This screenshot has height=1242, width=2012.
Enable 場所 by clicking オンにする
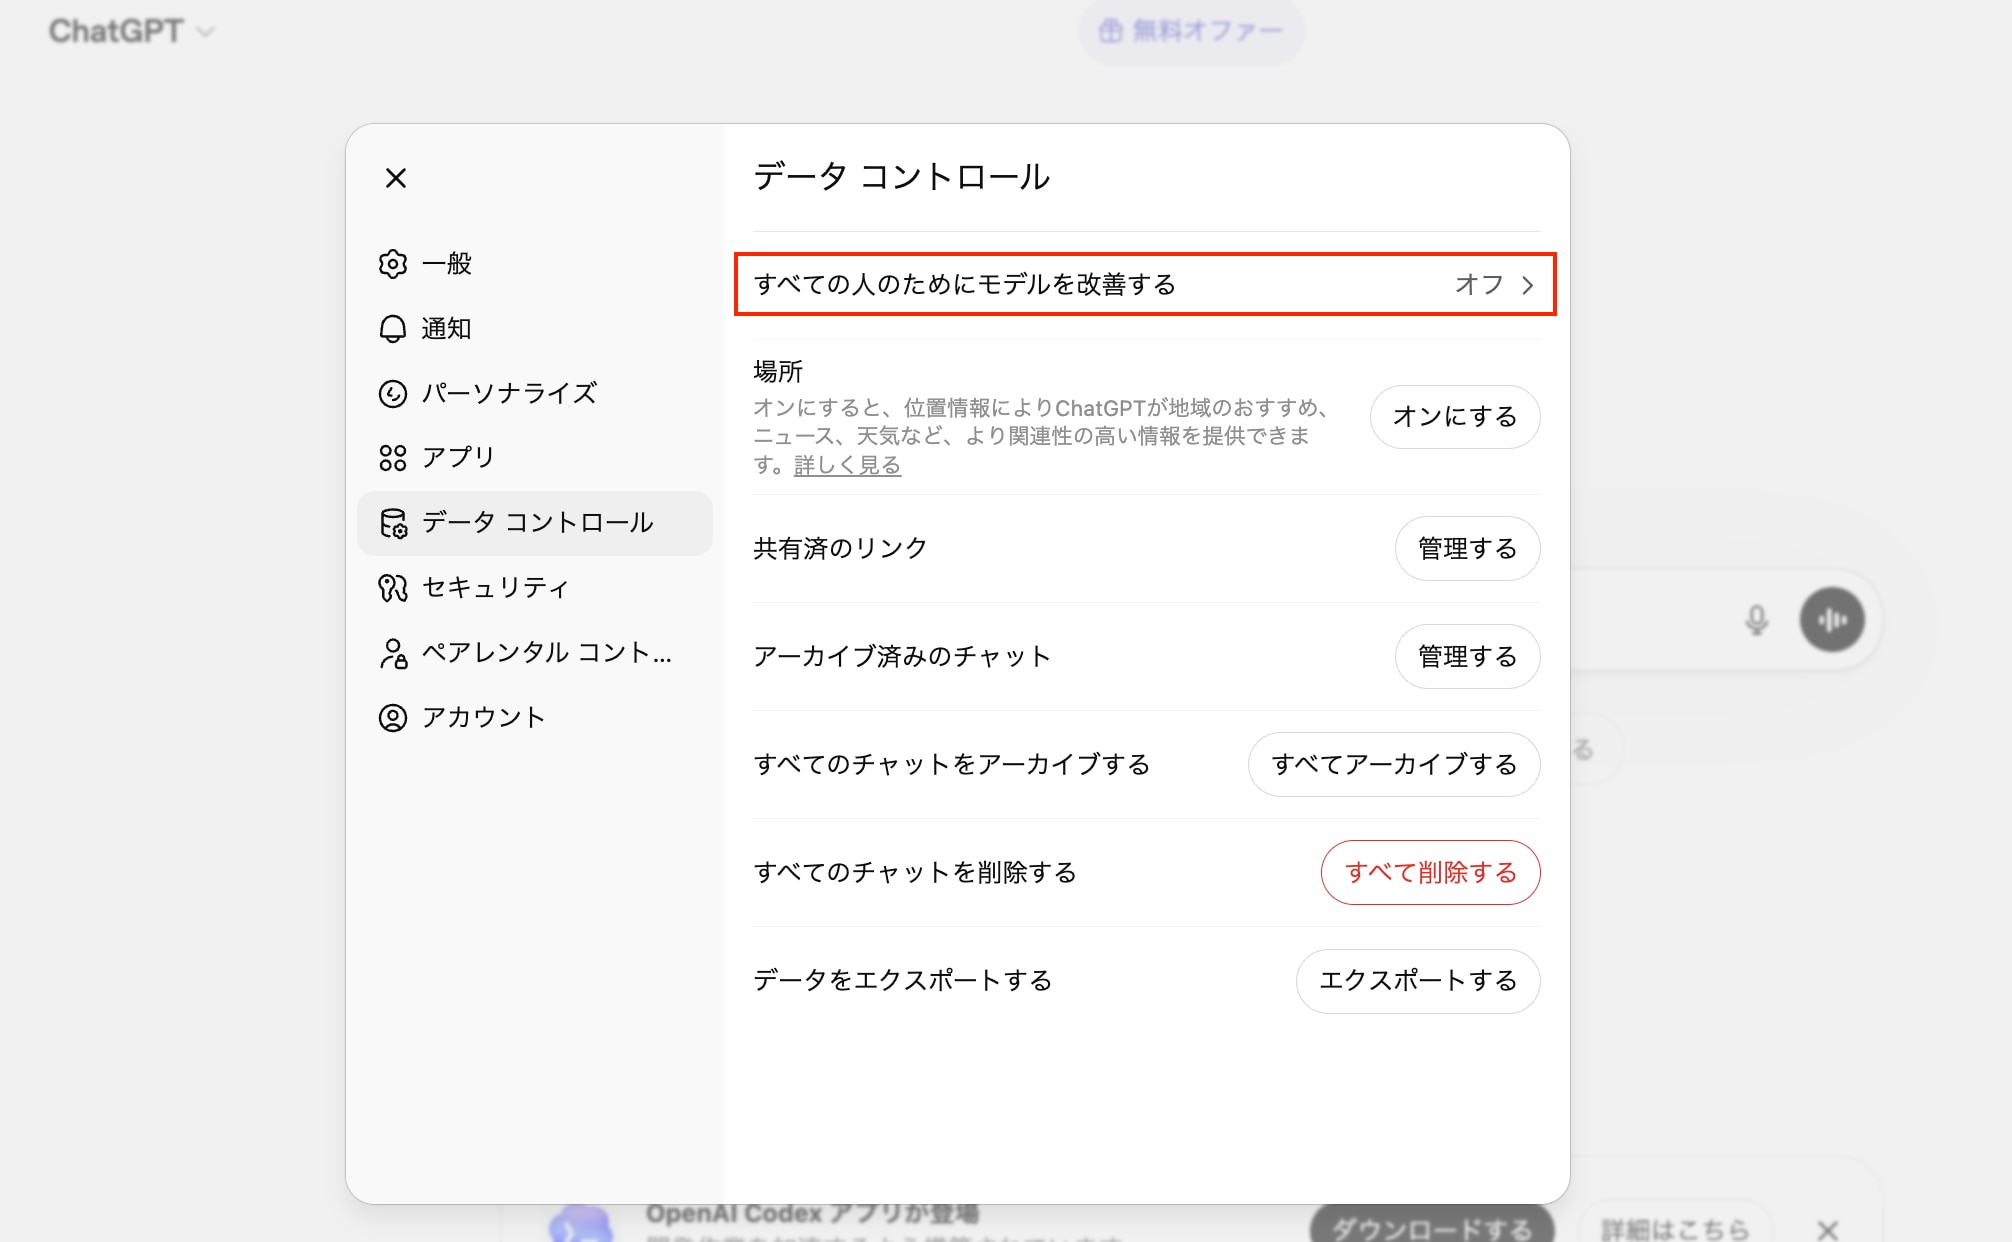tap(1455, 417)
